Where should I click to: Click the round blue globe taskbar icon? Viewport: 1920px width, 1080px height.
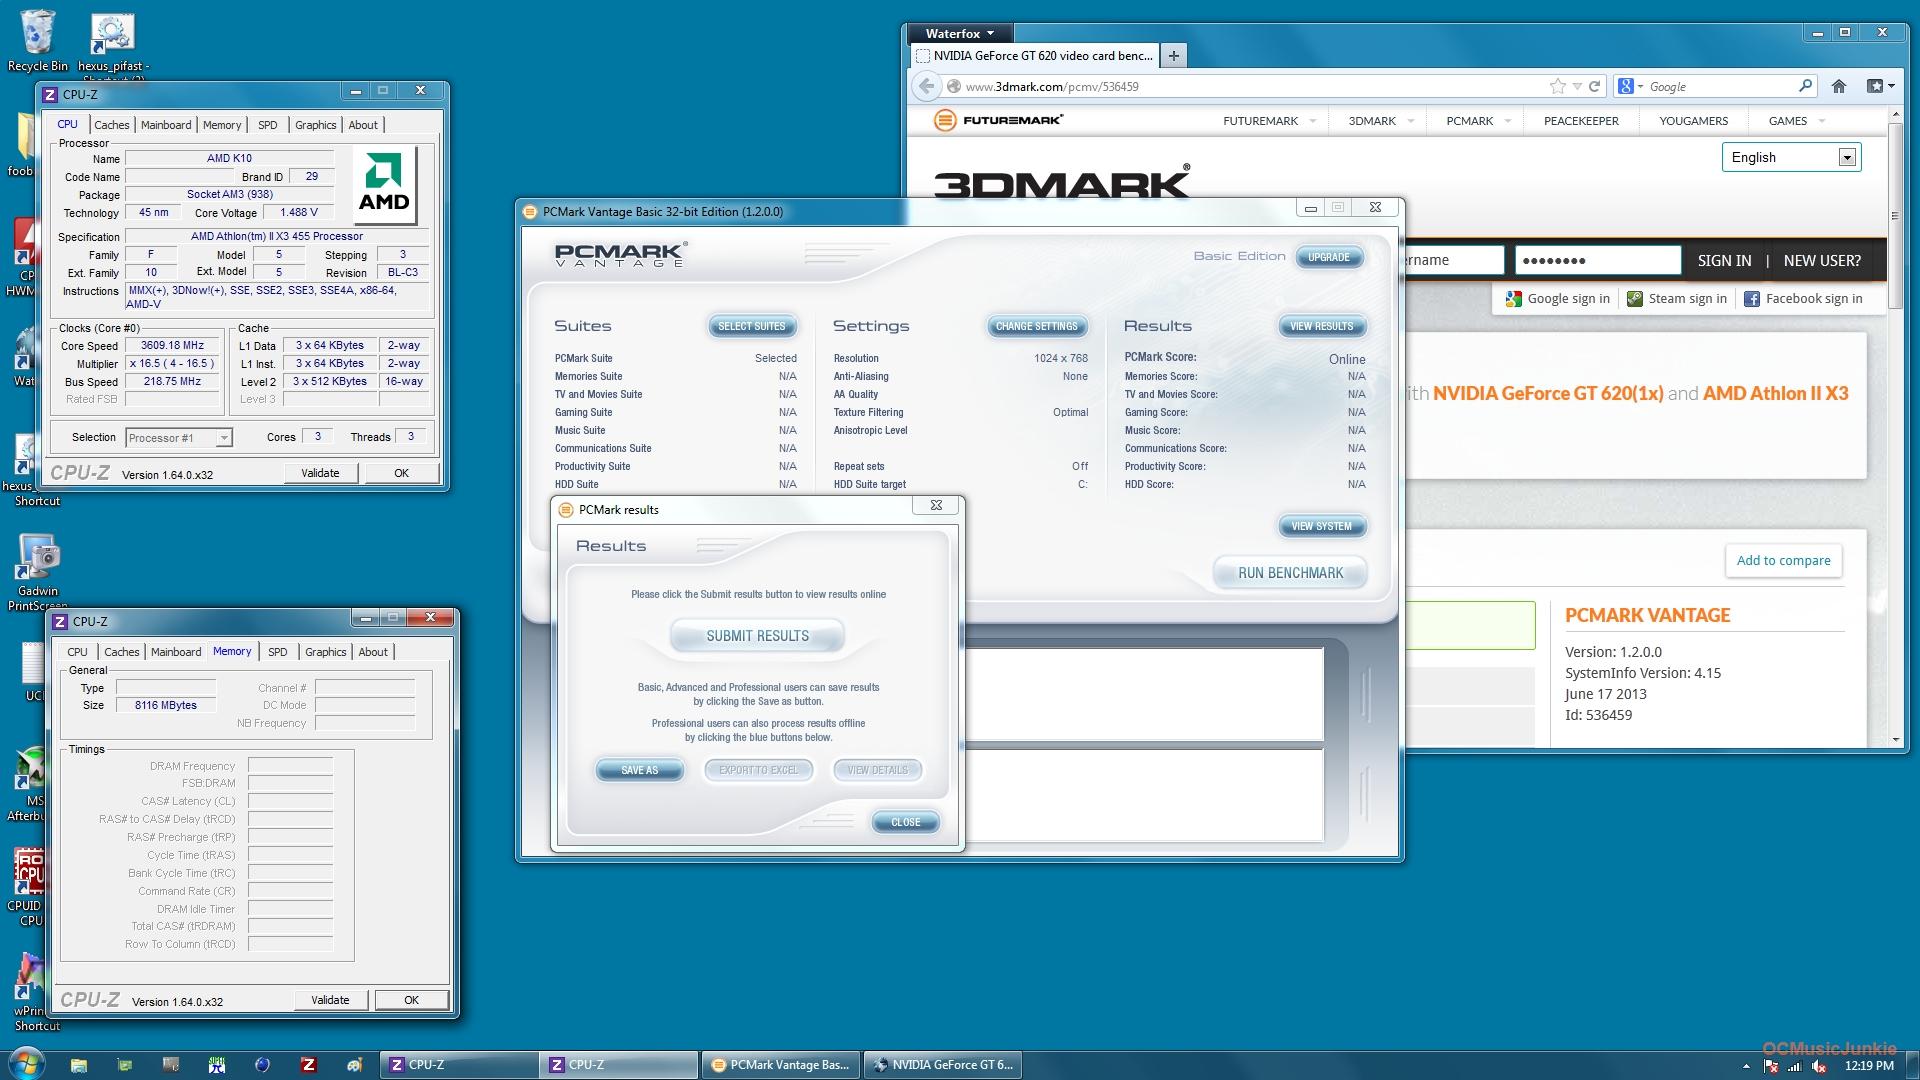tap(262, 1065)
